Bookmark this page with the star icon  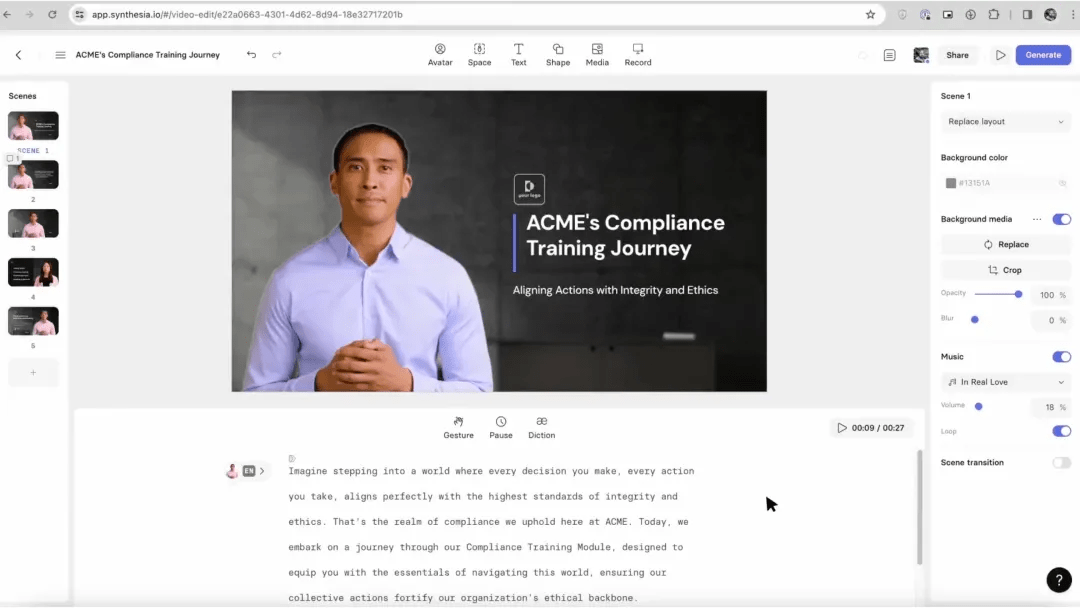[870, 14]
